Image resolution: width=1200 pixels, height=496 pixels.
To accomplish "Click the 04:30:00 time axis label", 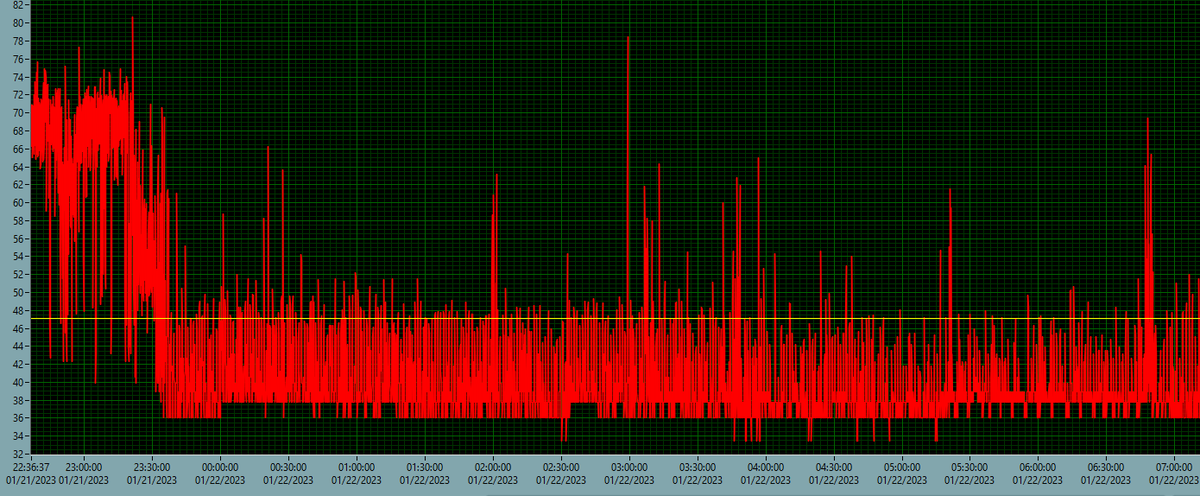I will (833, 466).
